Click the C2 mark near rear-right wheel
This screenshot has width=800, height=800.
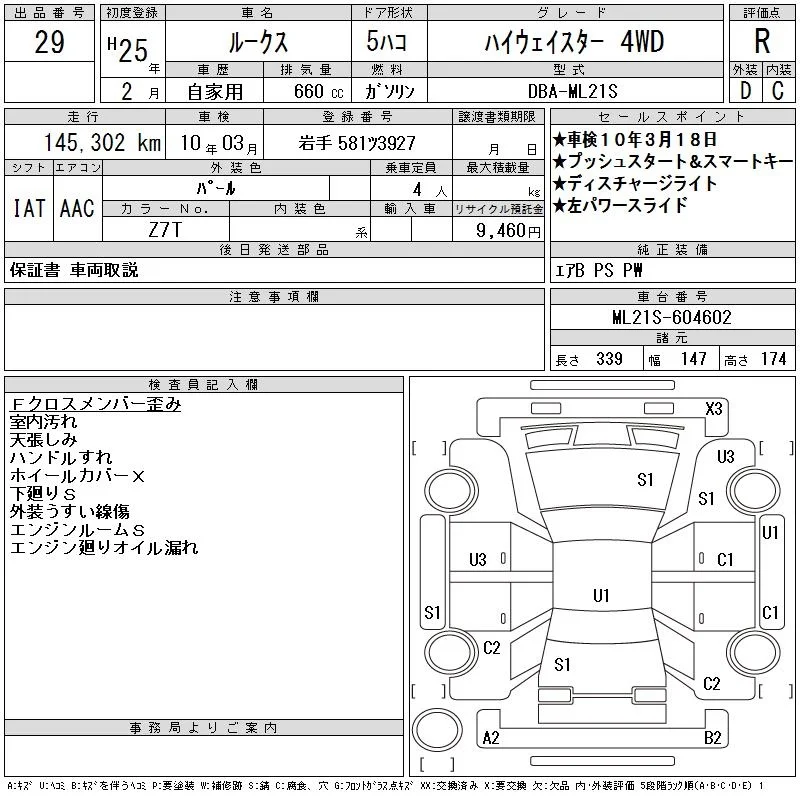pyautogui.click(x=711, y=684)
